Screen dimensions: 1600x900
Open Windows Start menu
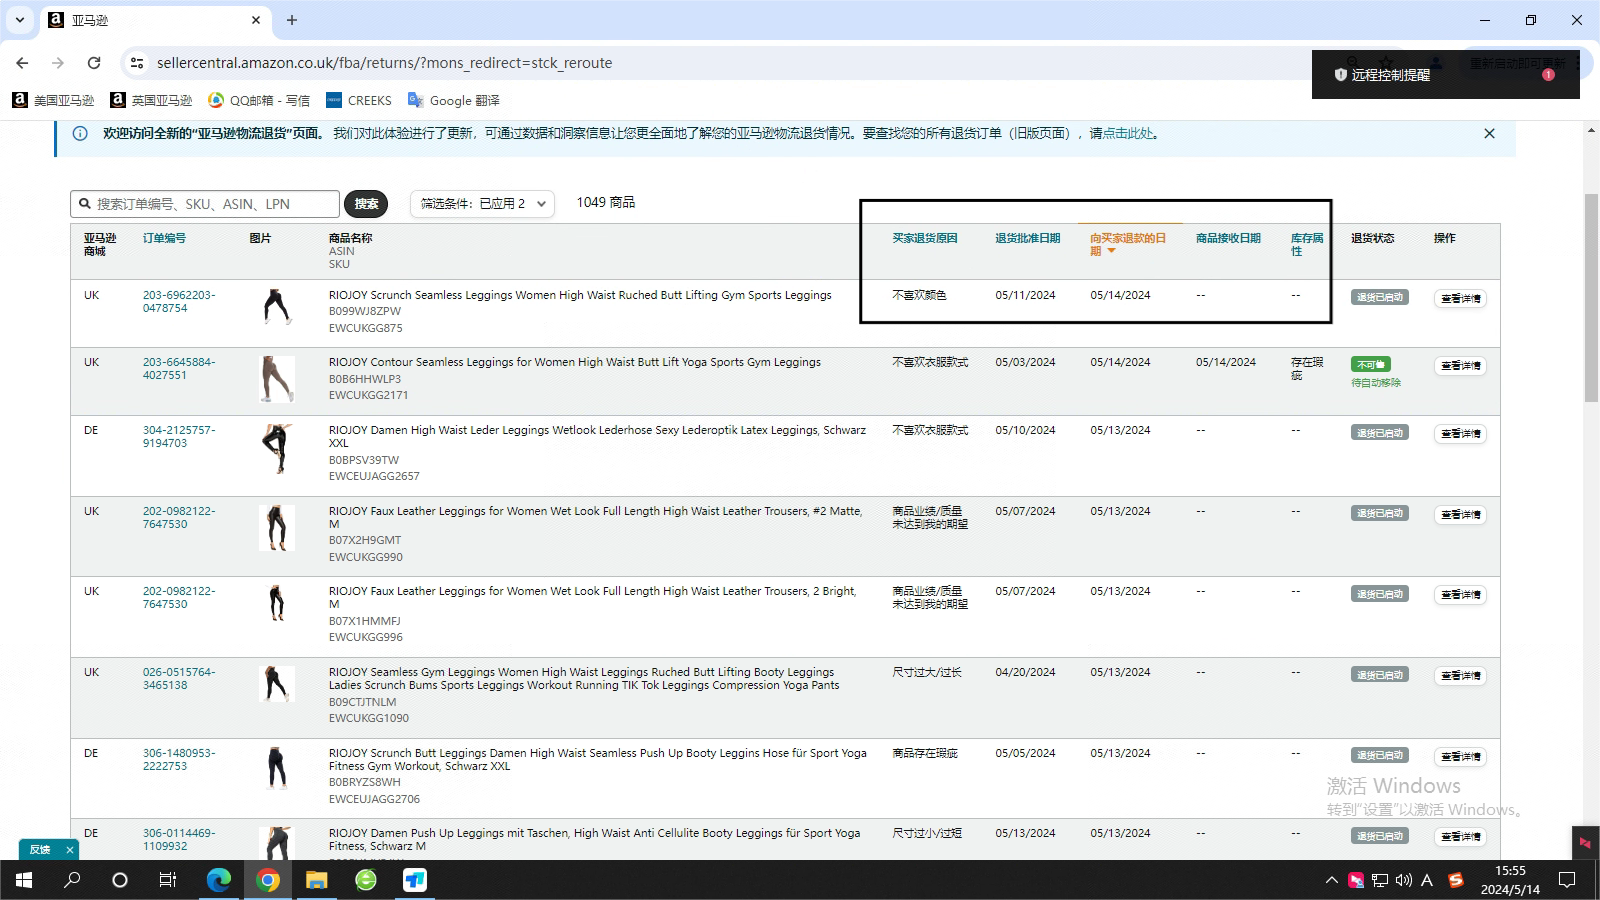coord(24,880)
